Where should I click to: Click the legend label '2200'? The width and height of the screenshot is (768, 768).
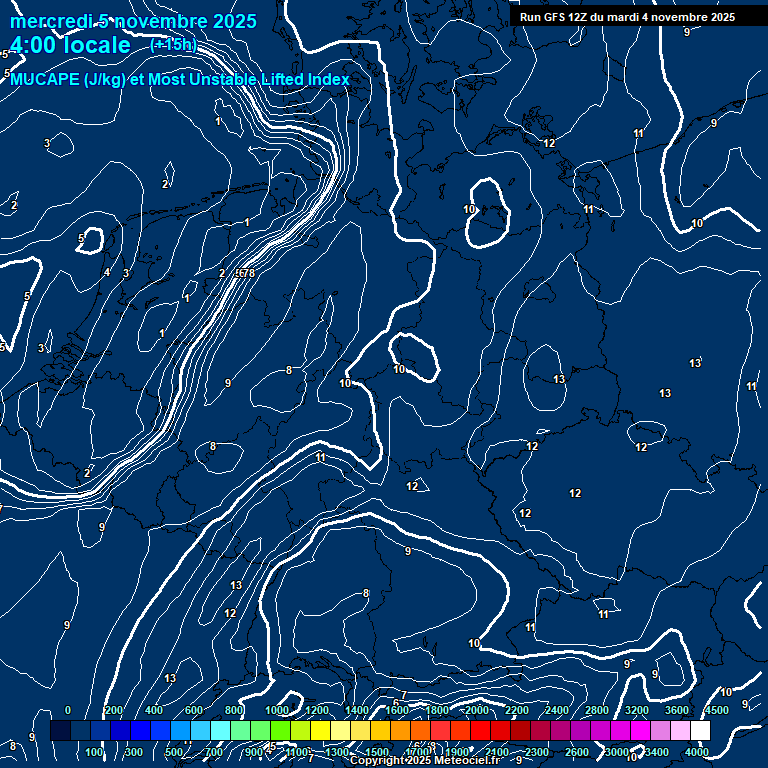pyautogui.click(x=517, y=710)
